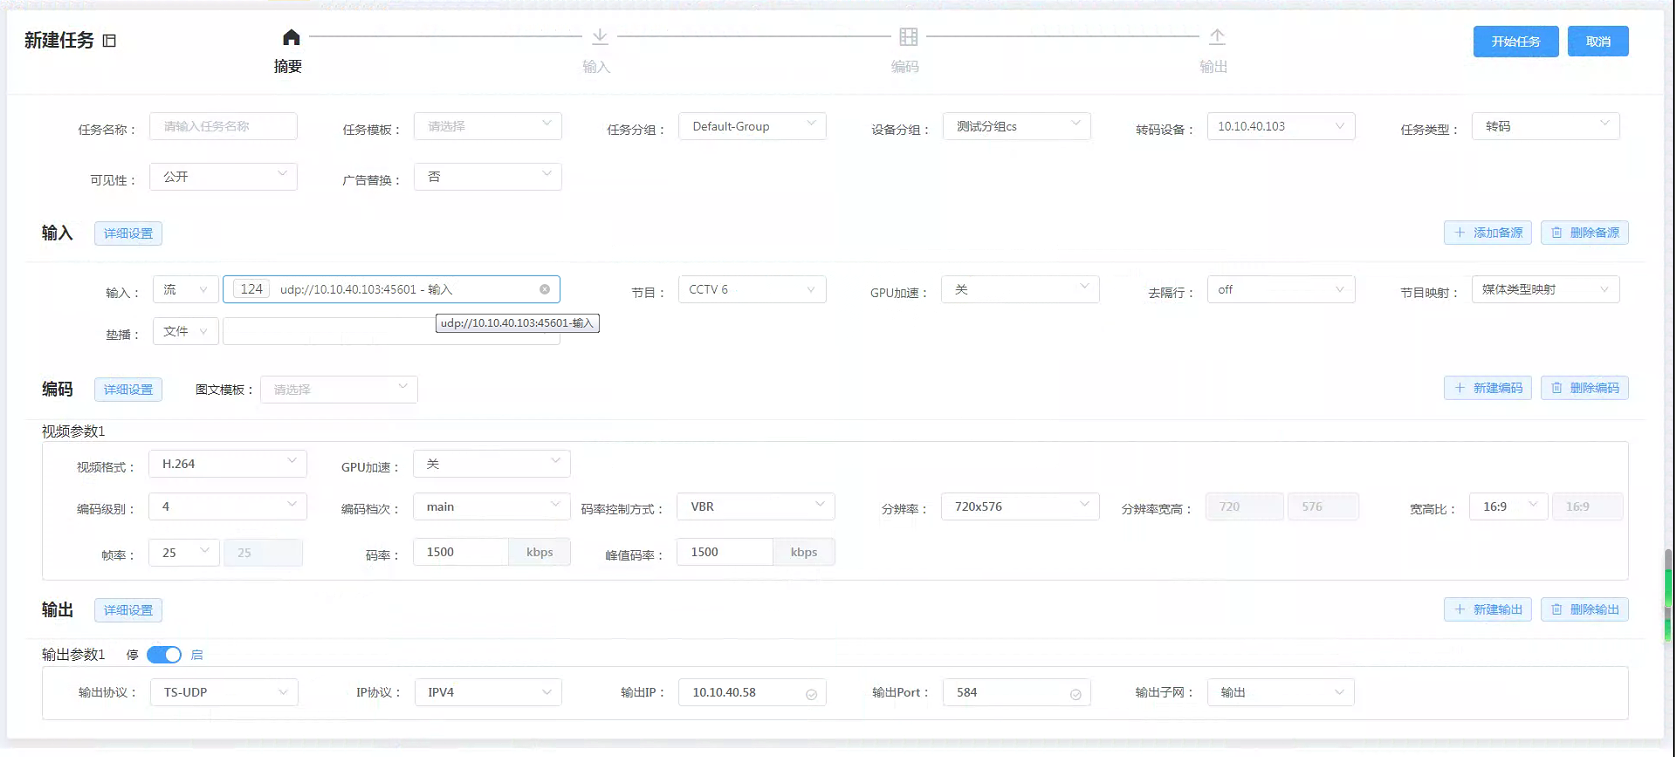Open the 任务类型 转码 dropdown

1546,126
